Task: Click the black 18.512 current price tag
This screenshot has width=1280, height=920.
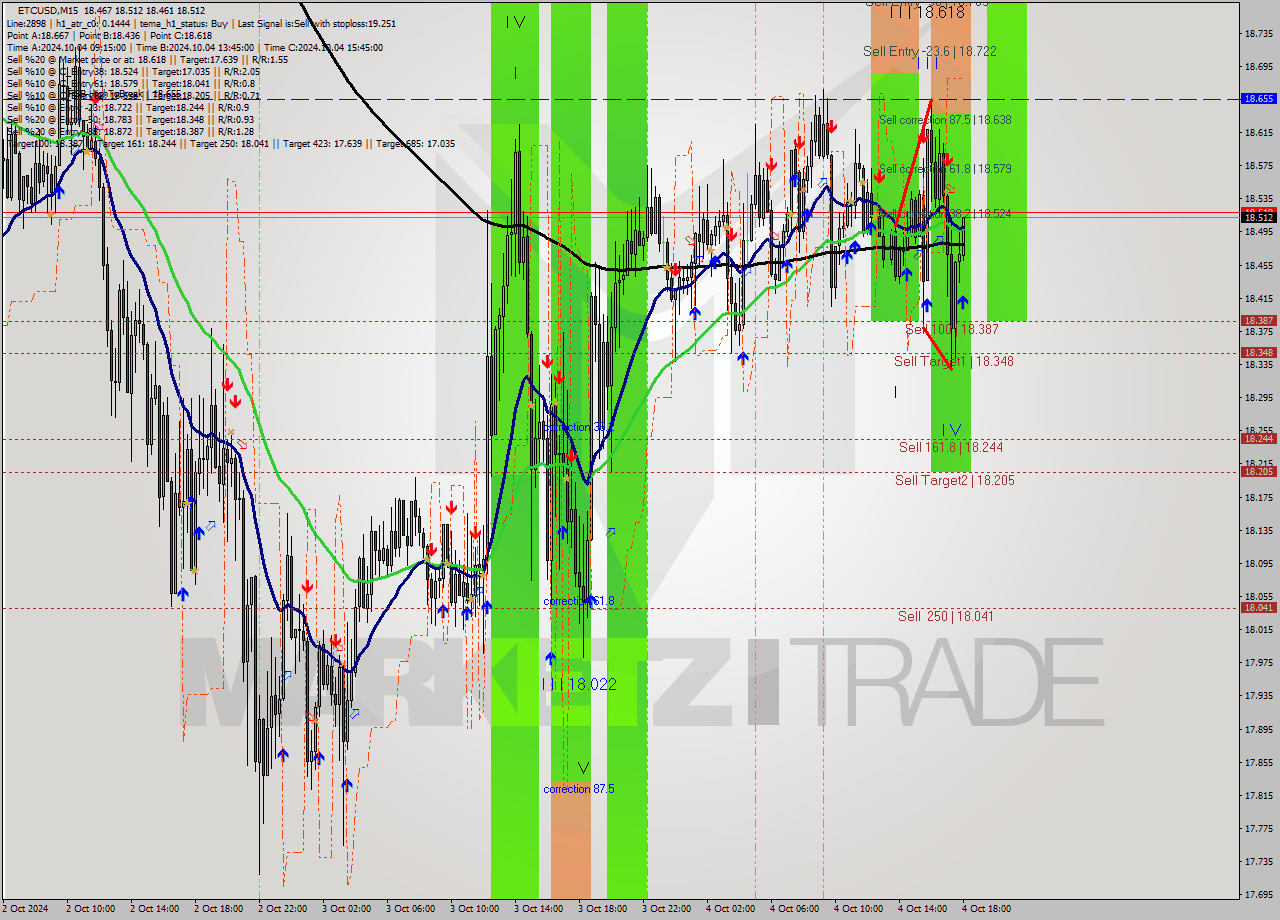Action: (1257, 217)
